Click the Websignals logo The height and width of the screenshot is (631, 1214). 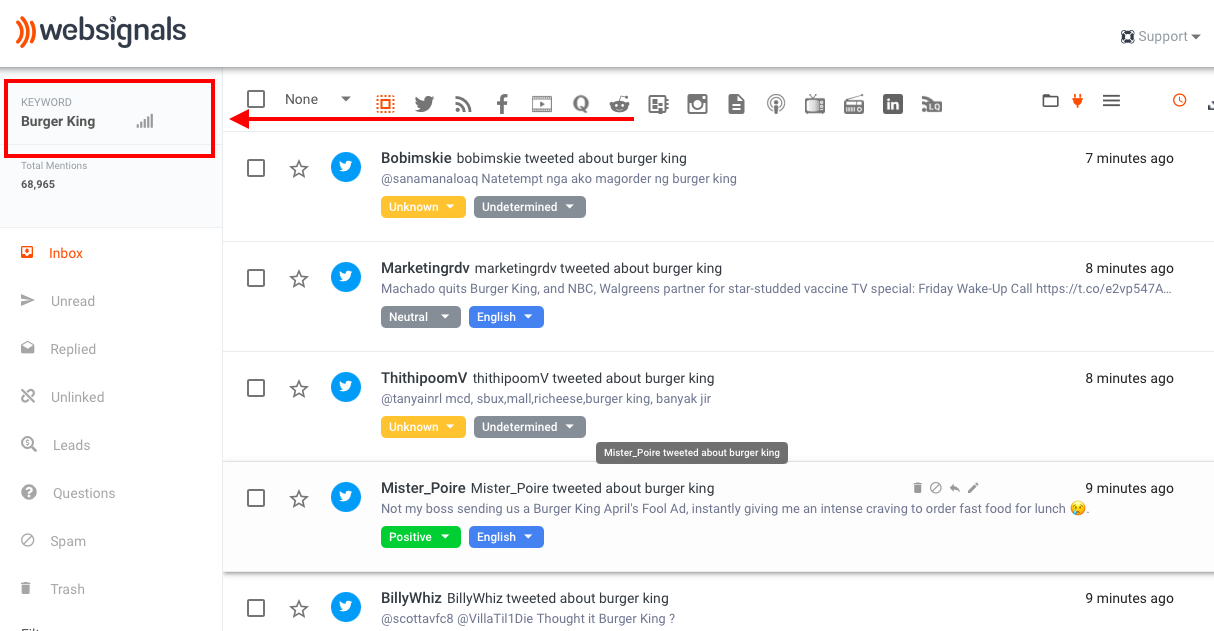pyautogui.click(x=101, y=32)
